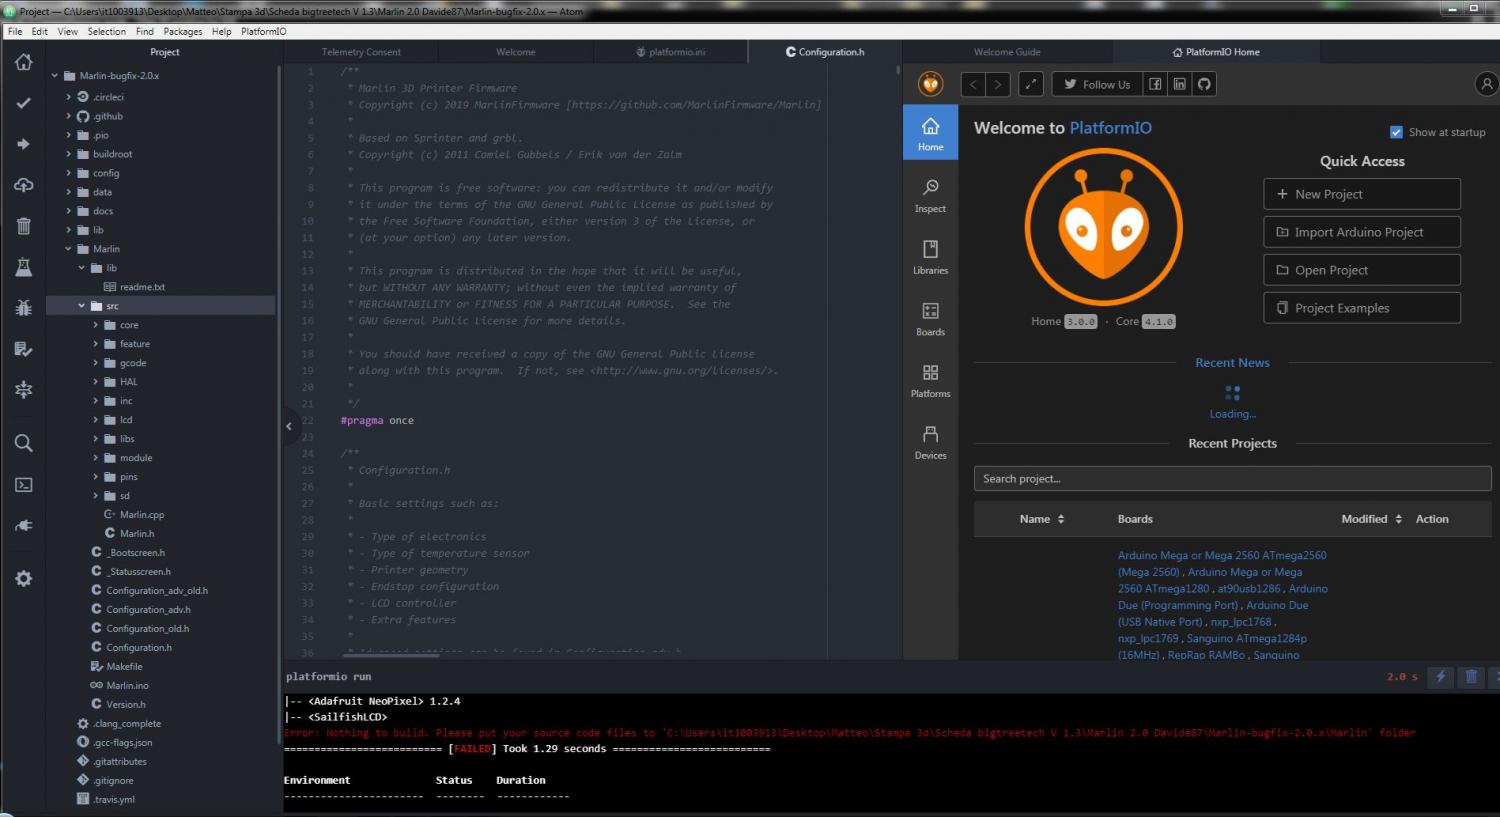Viewport: 1500px width, 817px height.
Task: Uncheck Show at startup
Action: (x=1396, y=132)
